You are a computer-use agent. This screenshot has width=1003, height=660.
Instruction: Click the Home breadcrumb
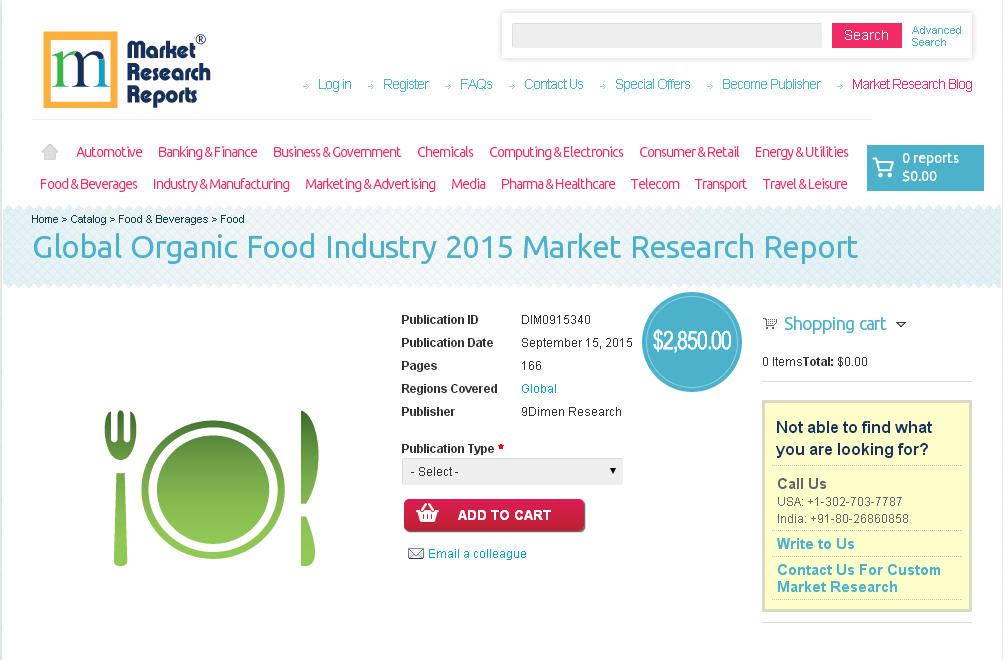(x=45, y=219)
